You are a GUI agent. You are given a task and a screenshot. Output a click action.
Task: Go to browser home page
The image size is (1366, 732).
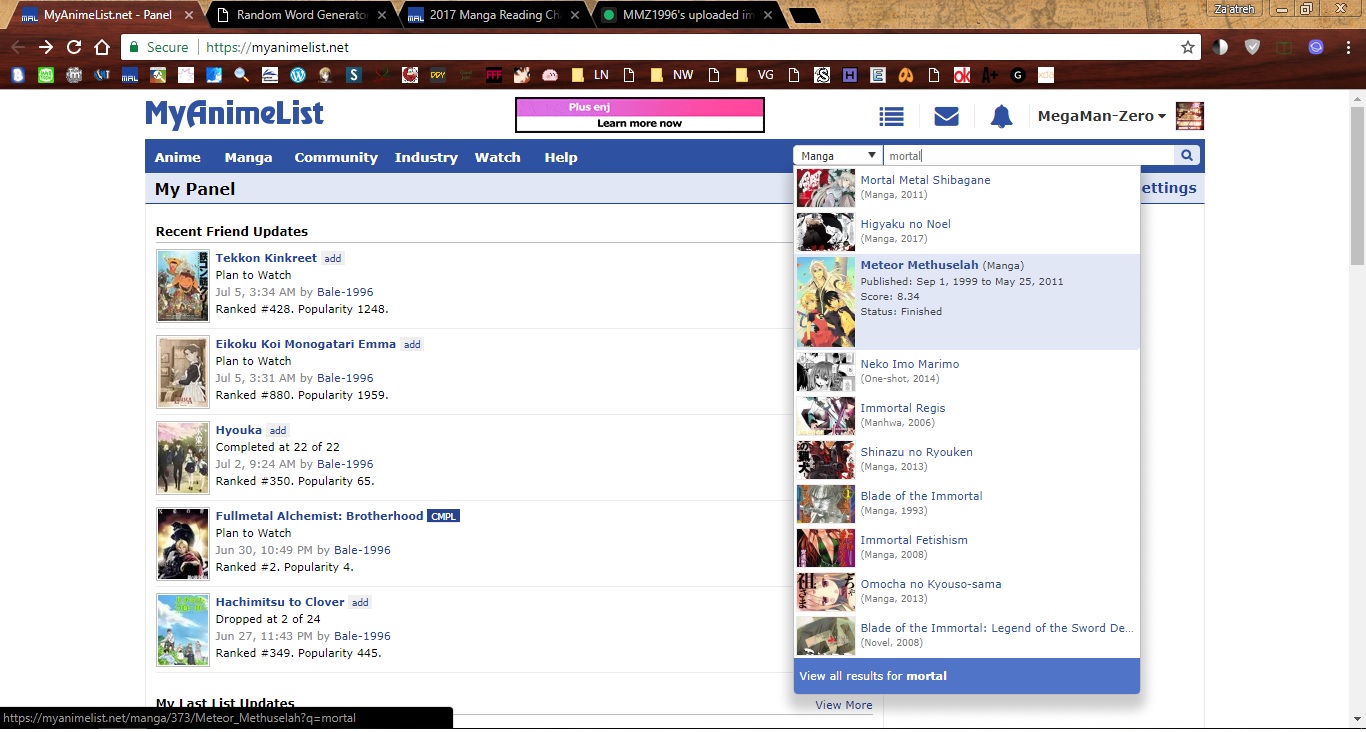tap(102, 47)
